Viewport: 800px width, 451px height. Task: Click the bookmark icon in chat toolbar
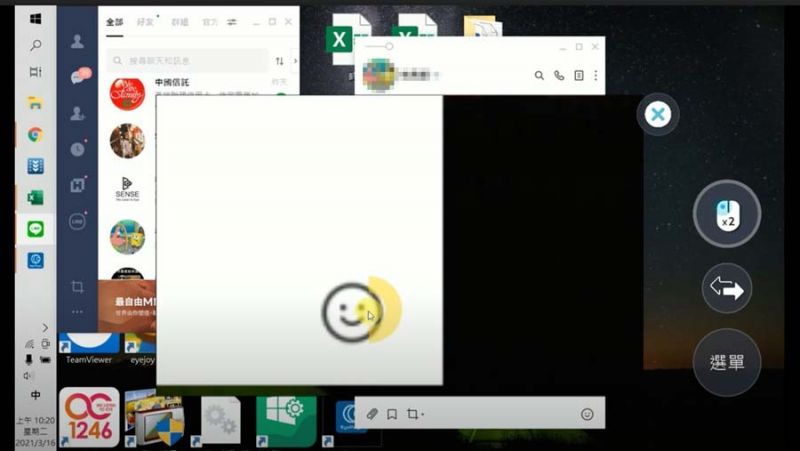392,414
